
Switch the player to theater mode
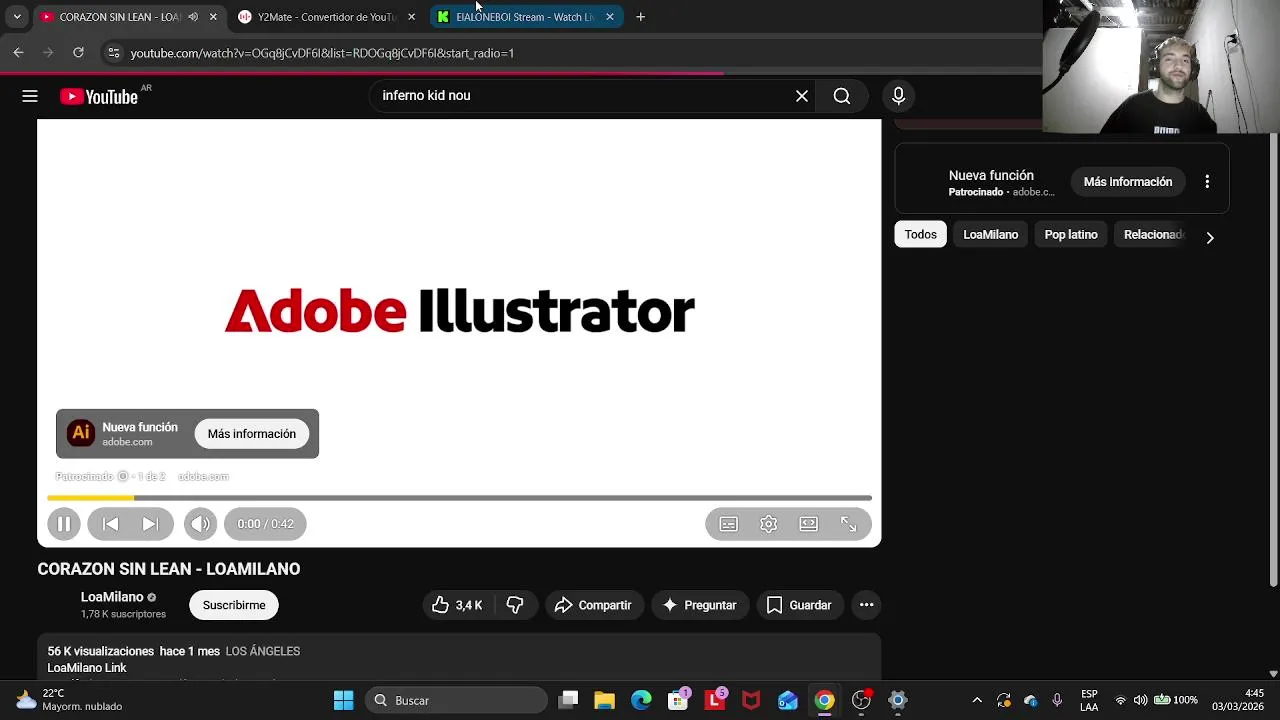coord(808,524)
